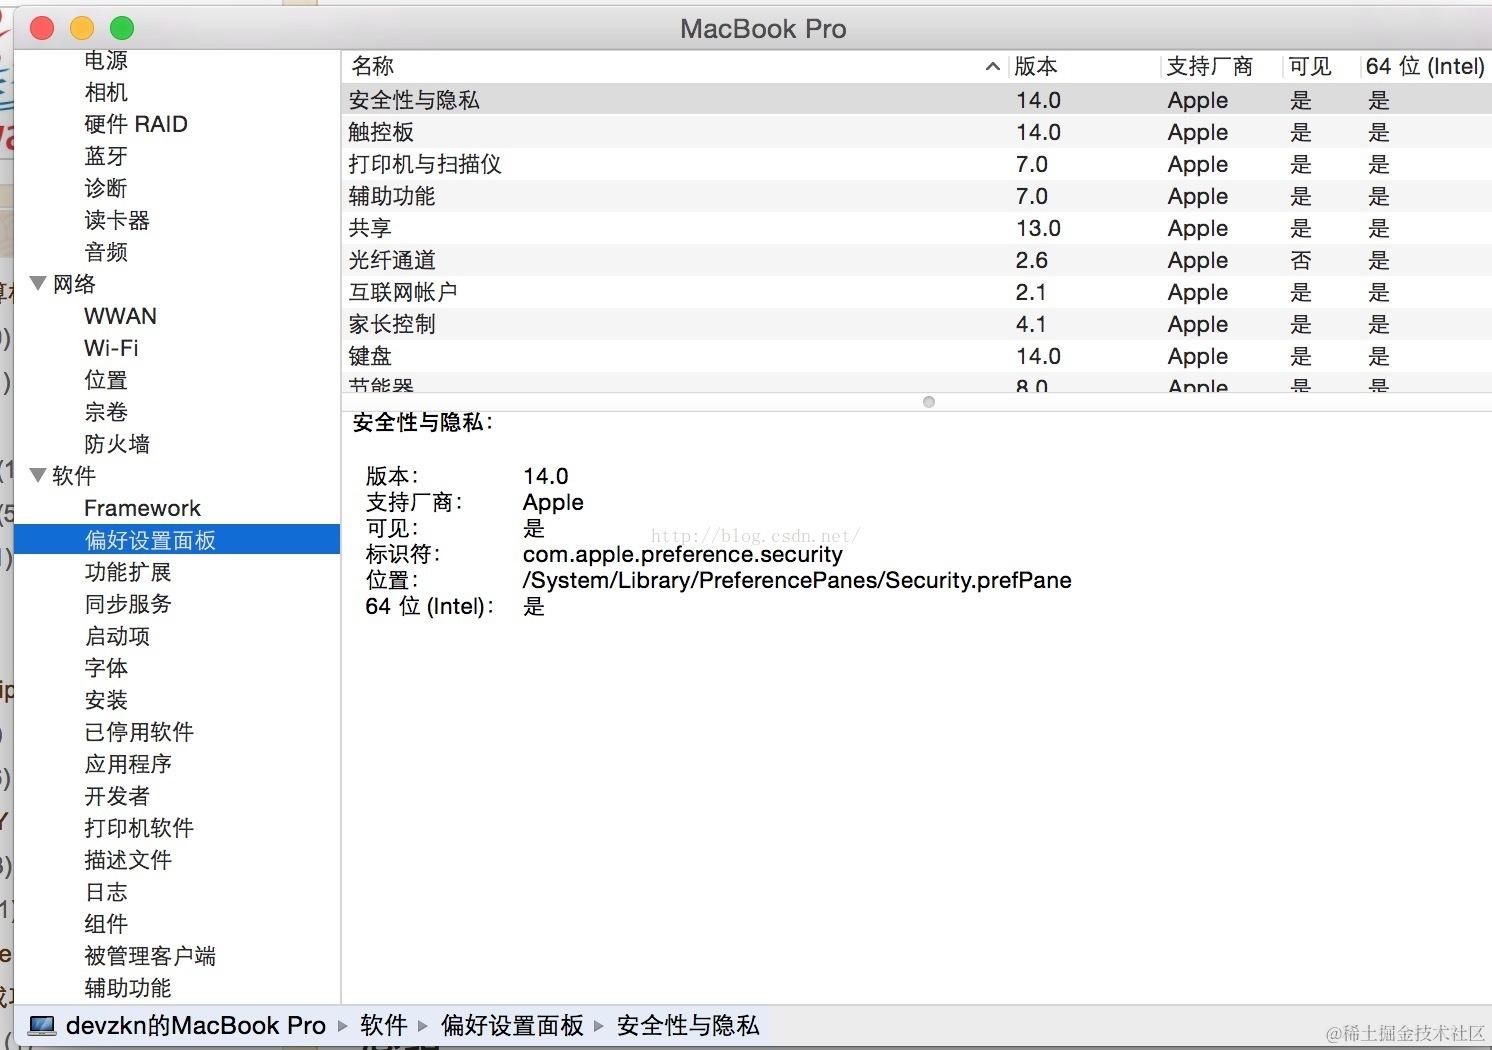Sort by the 64 位 (Intel) column header

point(1425,66)
